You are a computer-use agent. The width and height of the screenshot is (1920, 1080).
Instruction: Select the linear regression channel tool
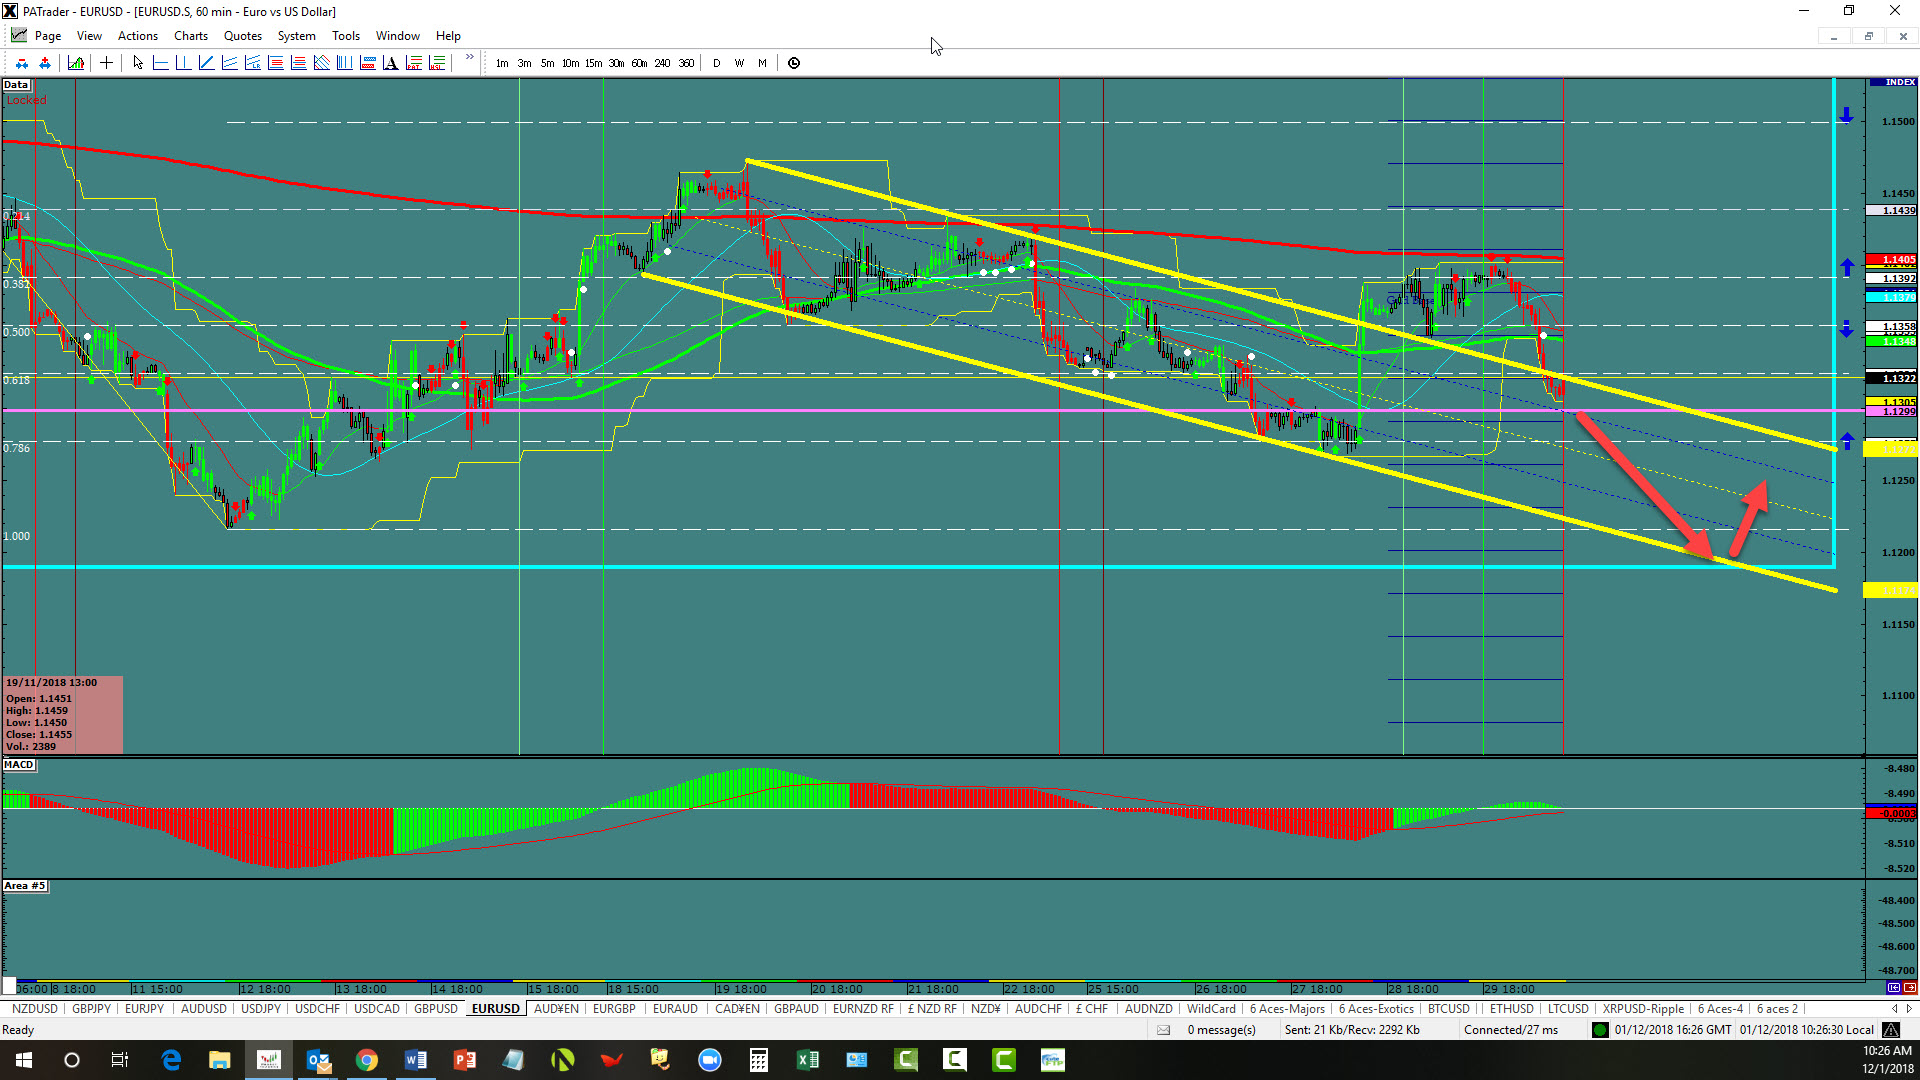click(252, 63)
